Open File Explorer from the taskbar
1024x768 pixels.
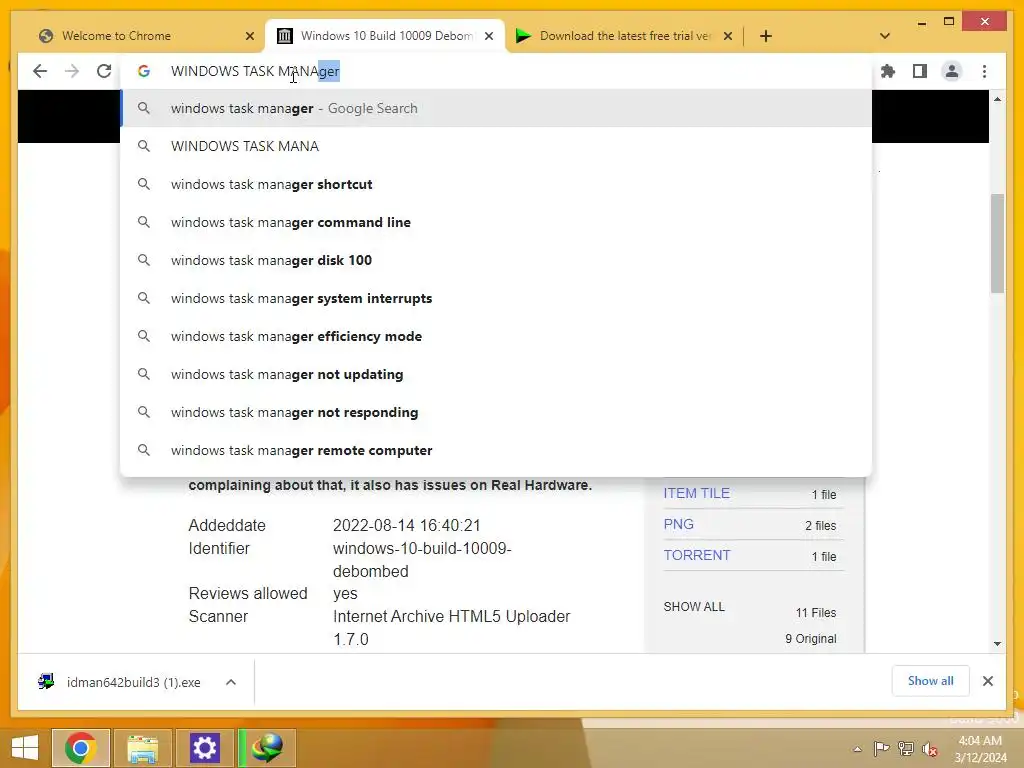[142, 748]
